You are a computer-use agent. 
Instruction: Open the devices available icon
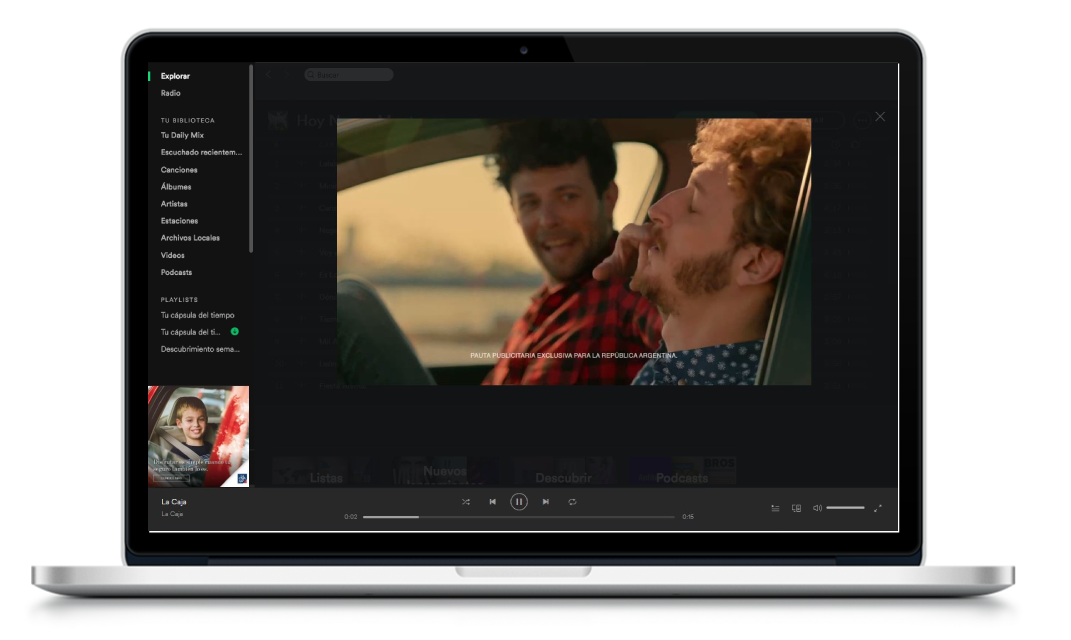(x=796, y=508)
